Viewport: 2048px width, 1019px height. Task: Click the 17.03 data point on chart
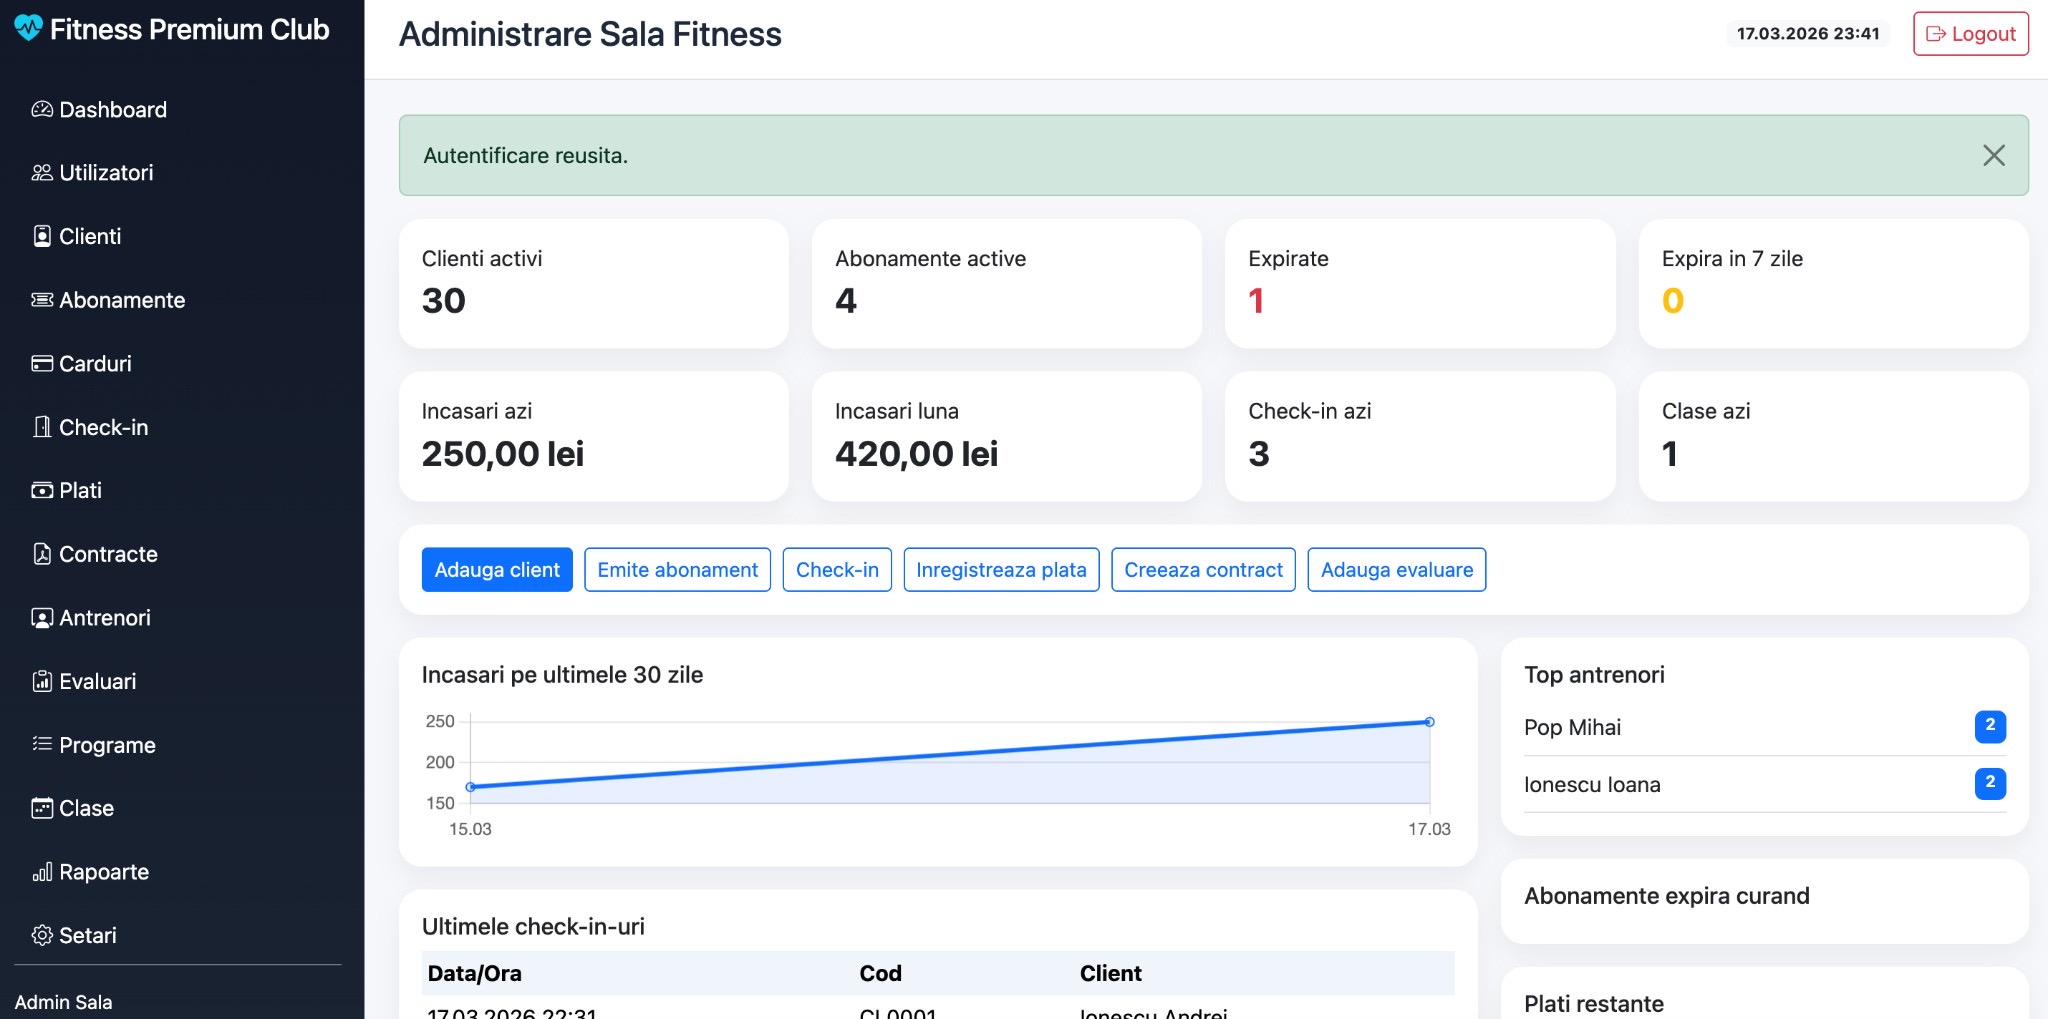1429,722
